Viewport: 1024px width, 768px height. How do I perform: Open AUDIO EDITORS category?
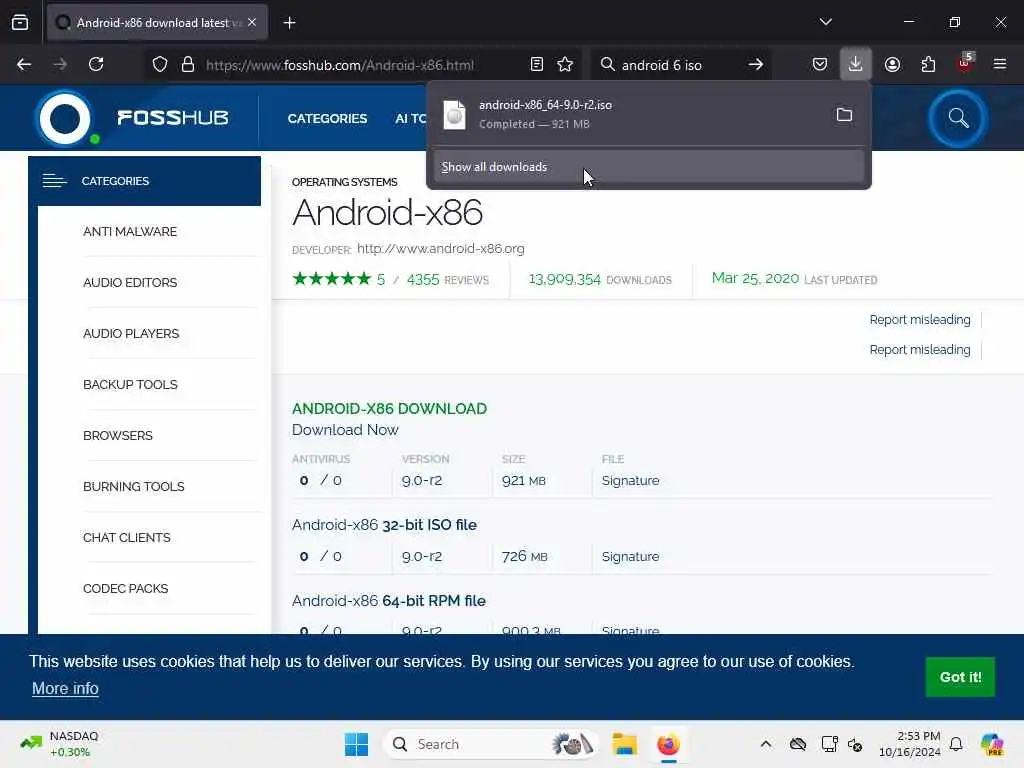click(130, 282)
